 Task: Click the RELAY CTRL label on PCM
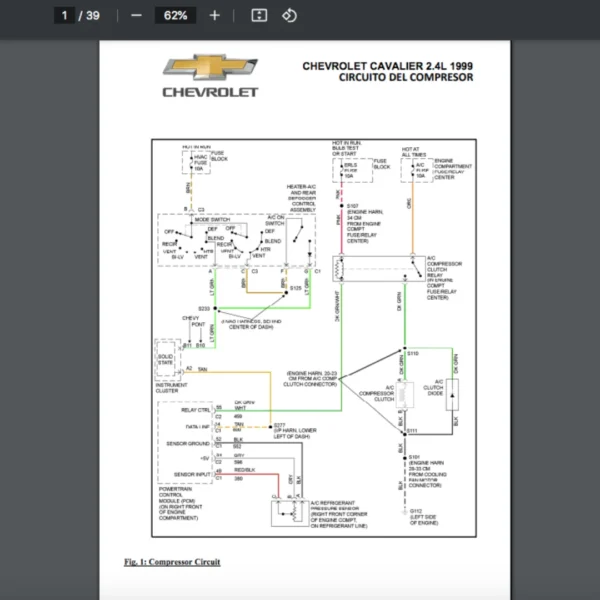[x=196, y=410]
